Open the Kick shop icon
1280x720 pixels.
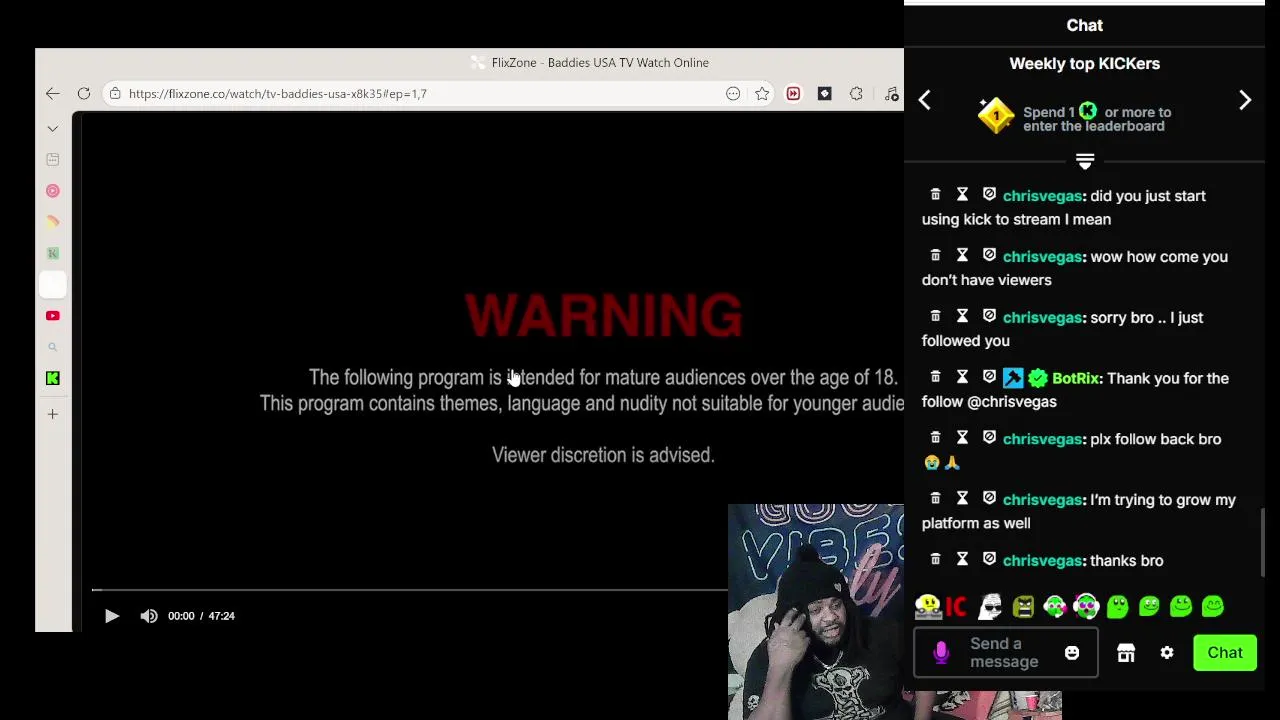pos(1126,653)
